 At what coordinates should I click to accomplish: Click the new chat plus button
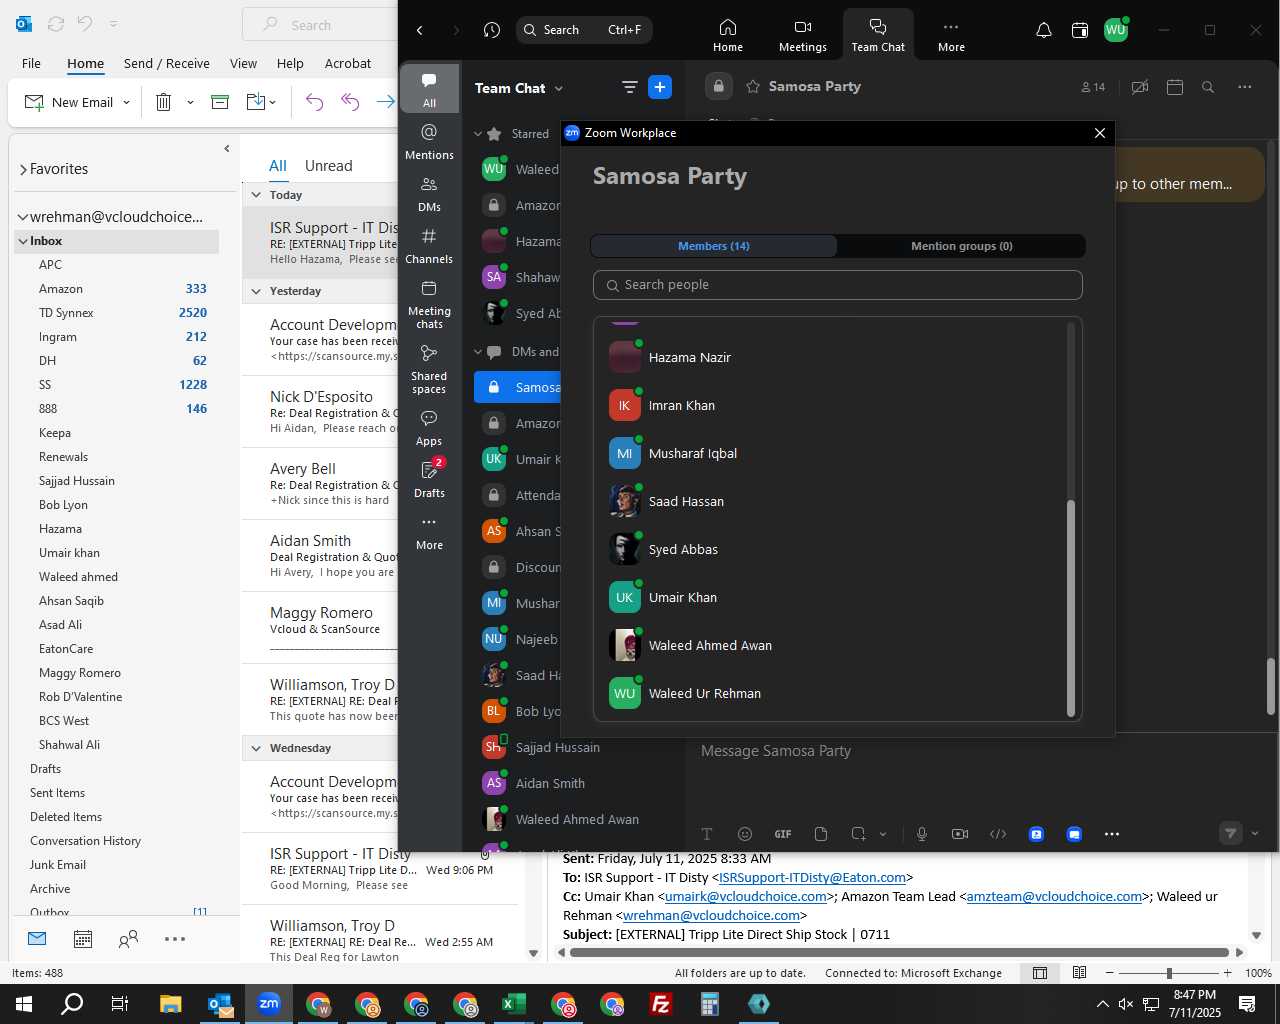click(660, 87)
